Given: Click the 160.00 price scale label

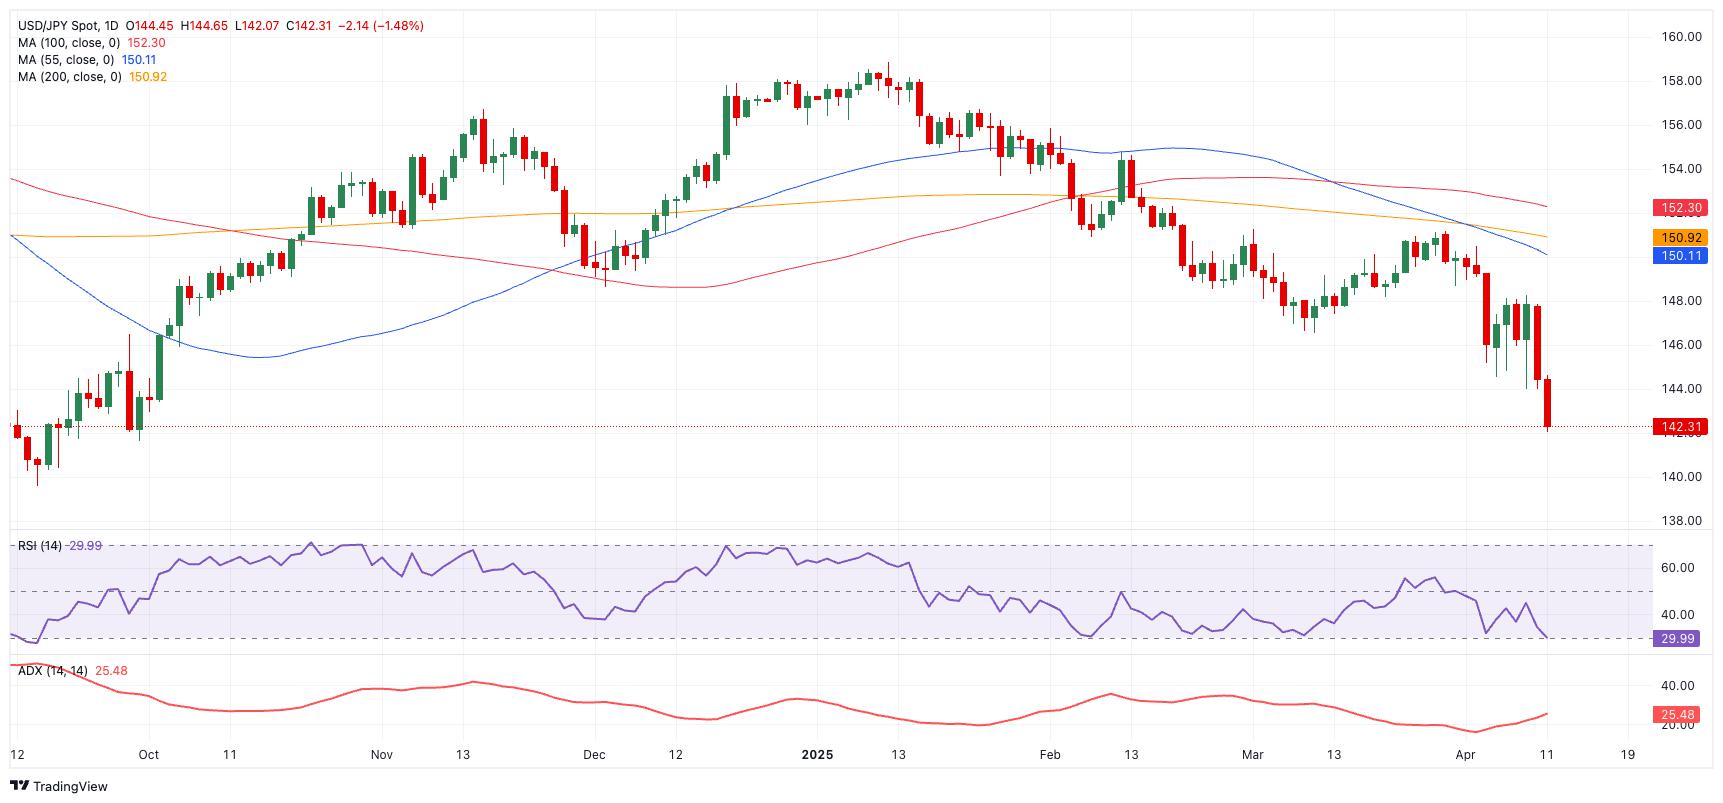Looking at the screenshot, I should click(x=1681, y=37).
